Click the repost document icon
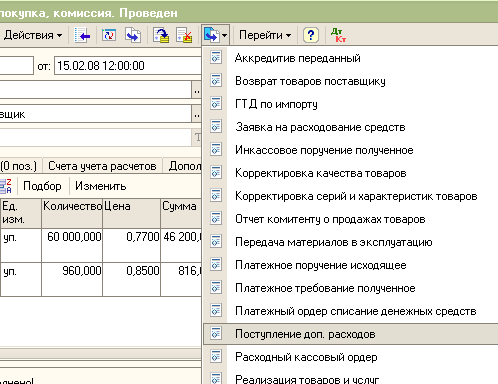This screenshot has height=384, width=498. [x=161, y=35]
